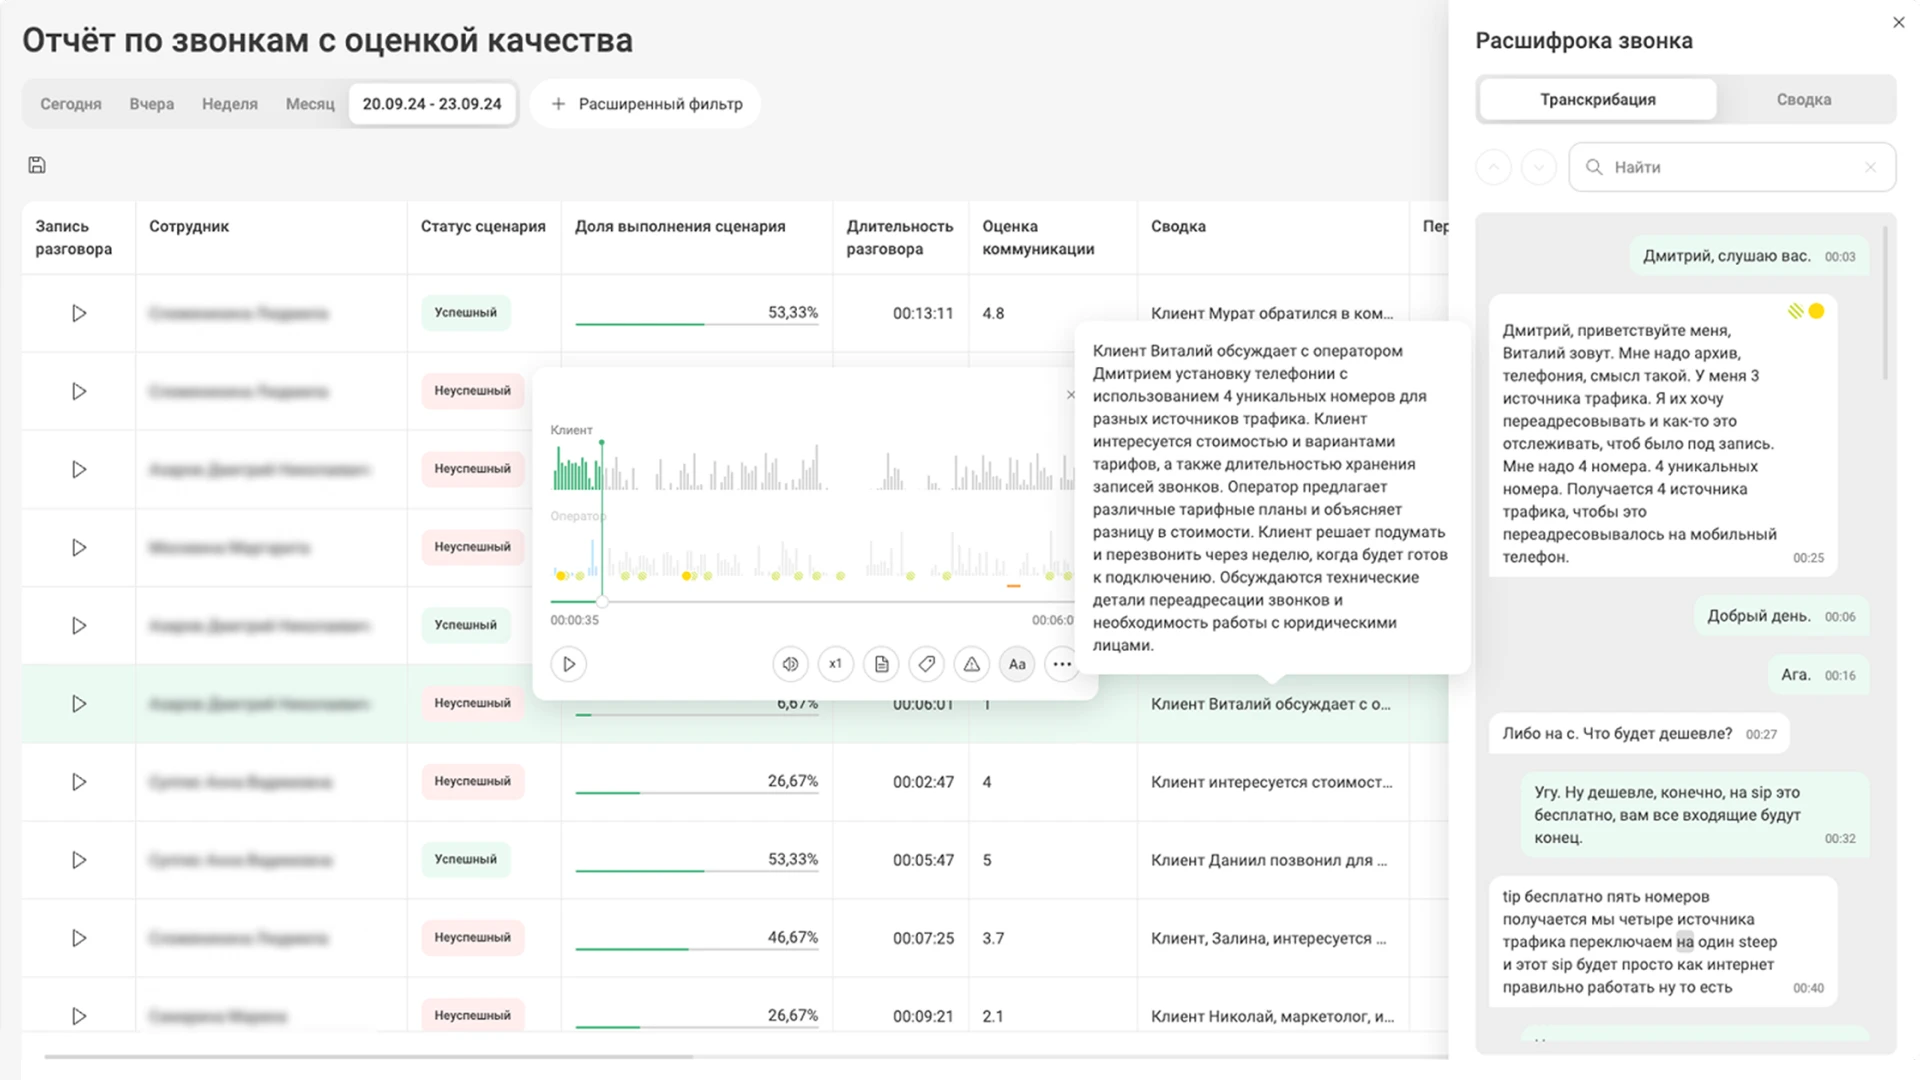Click the Найти search field
This screenshot has height=1080, width=1920.
click(1730, 167)
